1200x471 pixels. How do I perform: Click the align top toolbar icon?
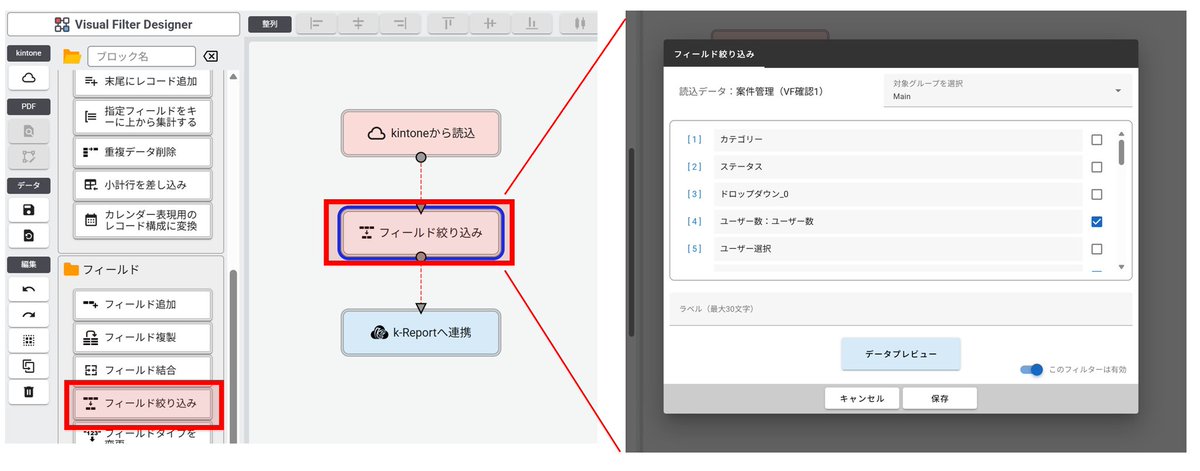tap(447, 23)
